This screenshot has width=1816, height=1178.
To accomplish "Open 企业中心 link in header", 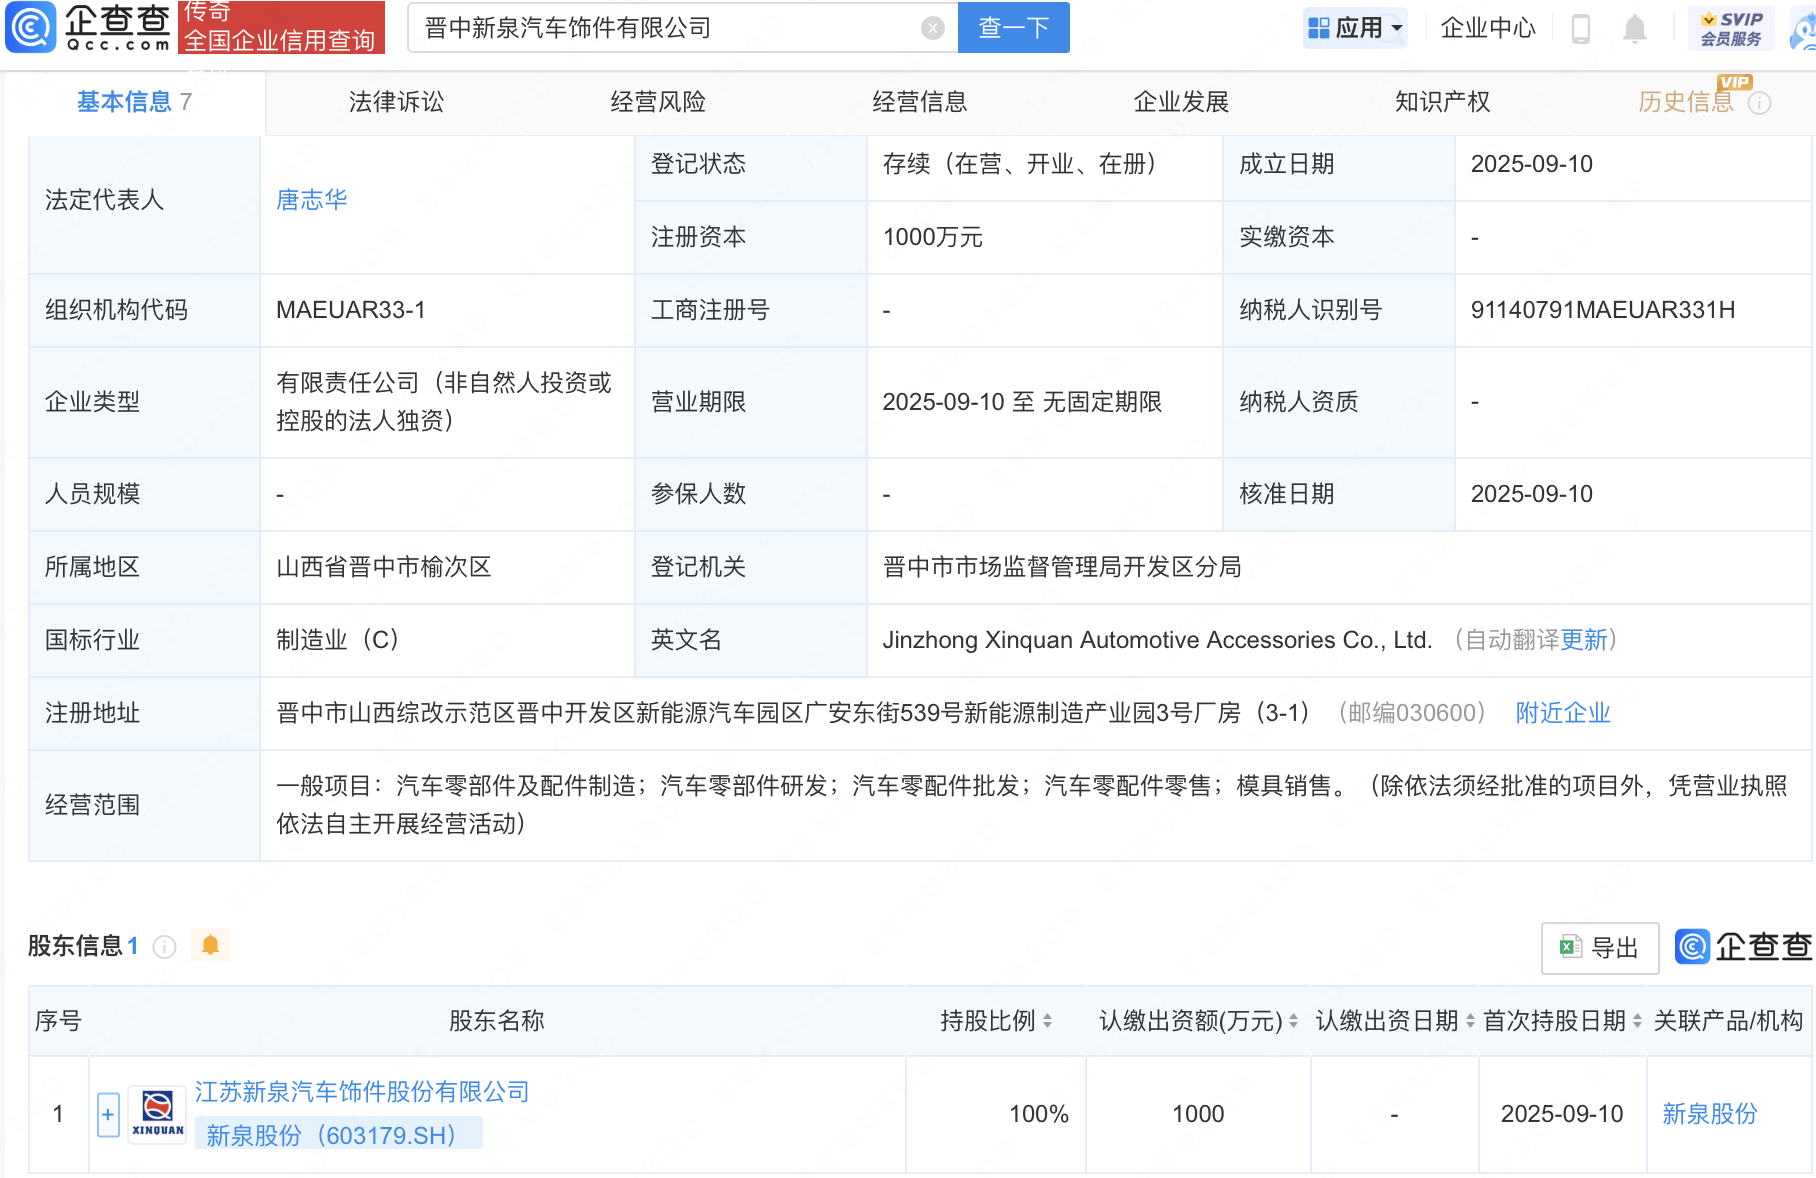I will click(1488, 28).
